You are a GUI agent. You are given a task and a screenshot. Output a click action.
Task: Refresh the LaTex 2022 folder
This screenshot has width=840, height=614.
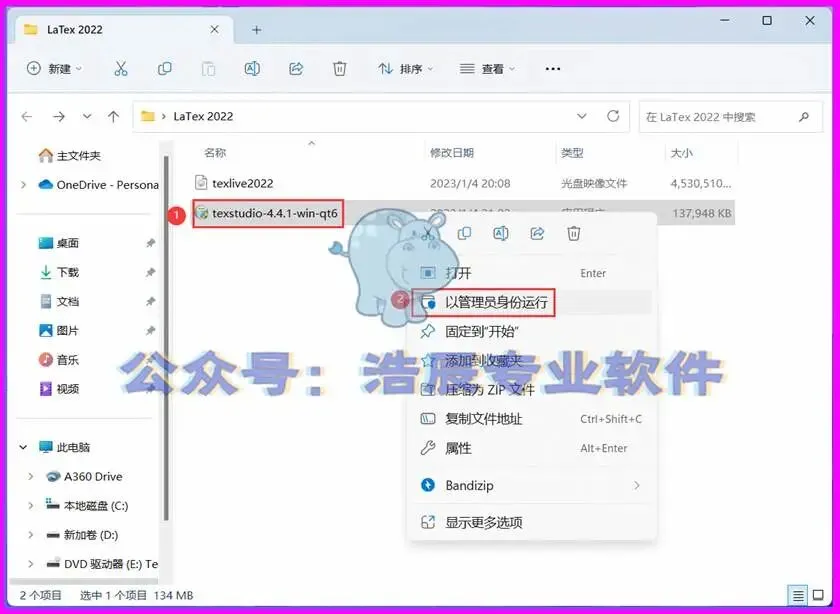point(613,116)
